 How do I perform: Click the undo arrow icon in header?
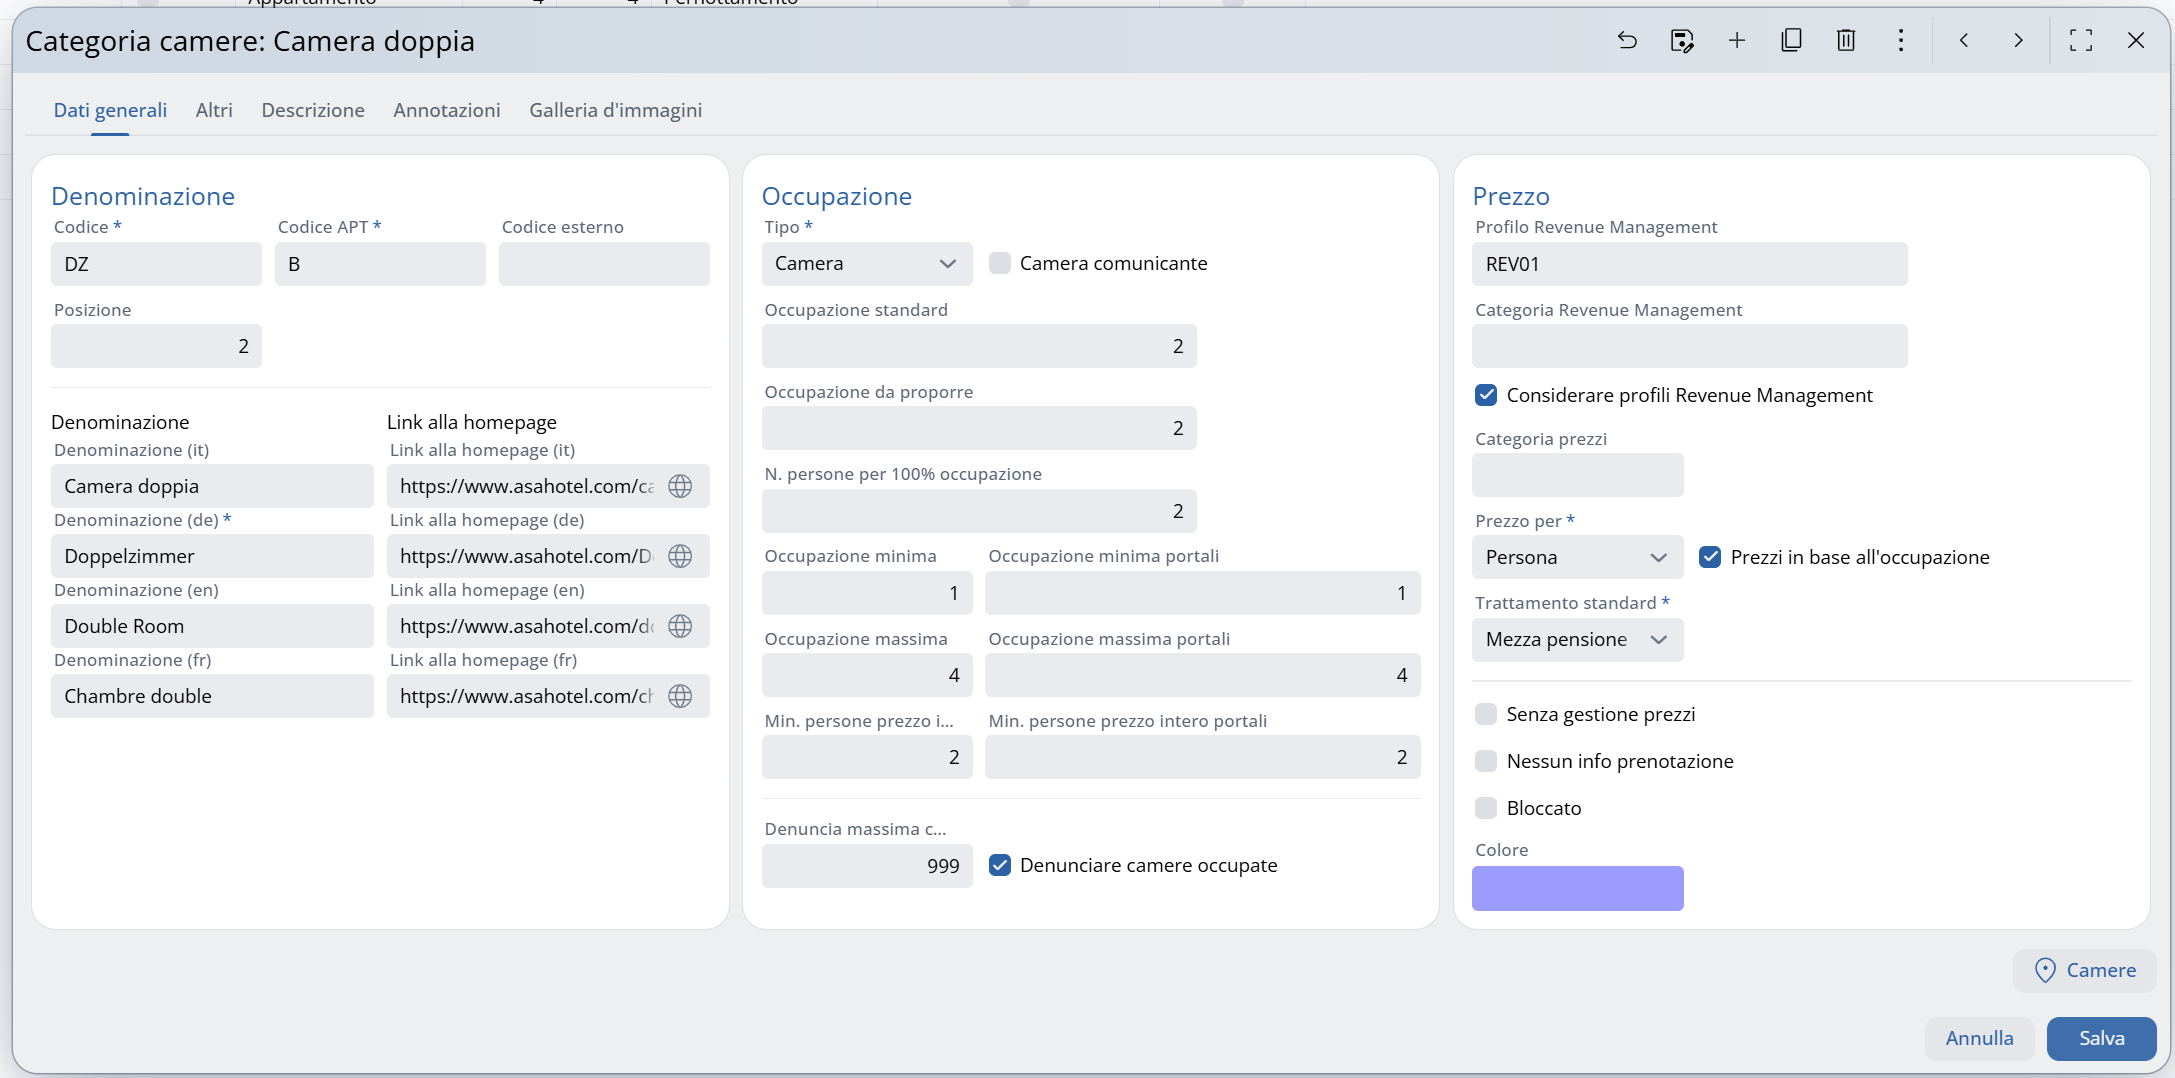coord(1627,40)
